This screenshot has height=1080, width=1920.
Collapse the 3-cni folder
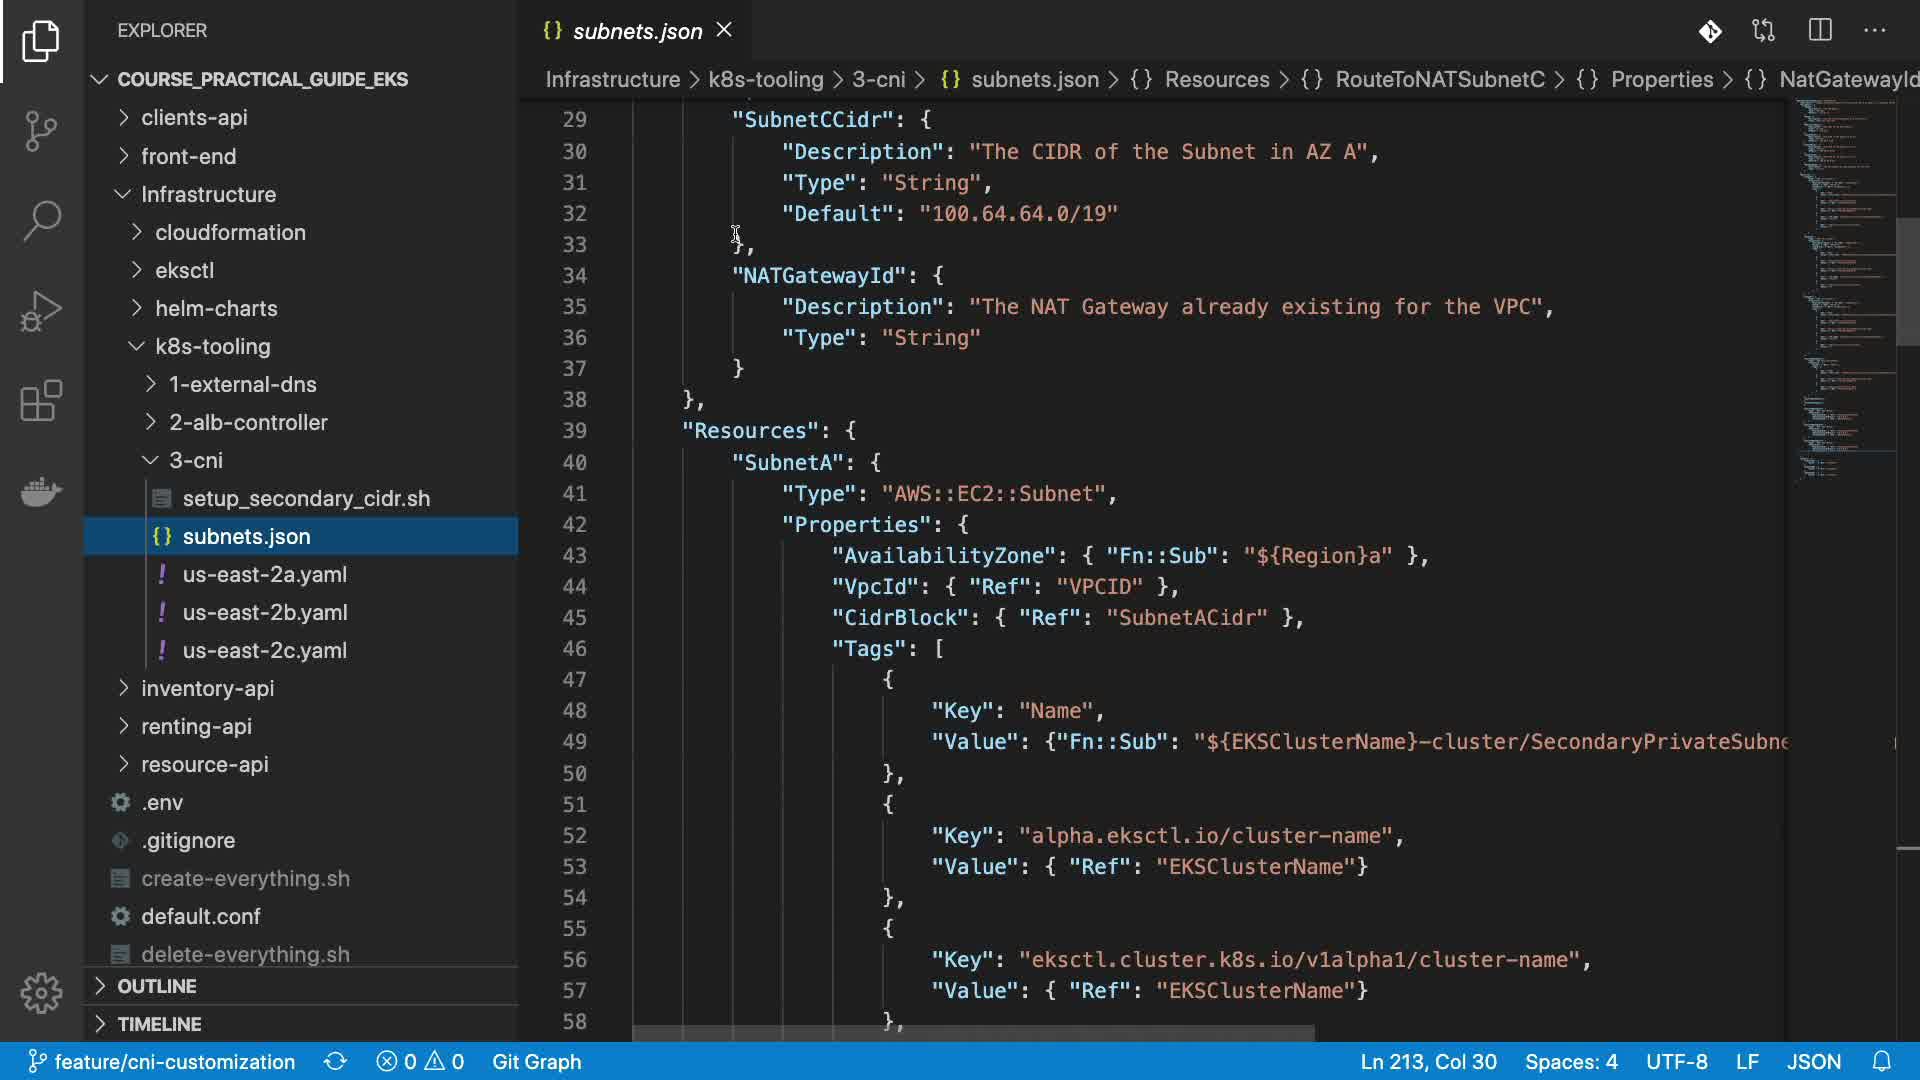[x=196, y=461]
